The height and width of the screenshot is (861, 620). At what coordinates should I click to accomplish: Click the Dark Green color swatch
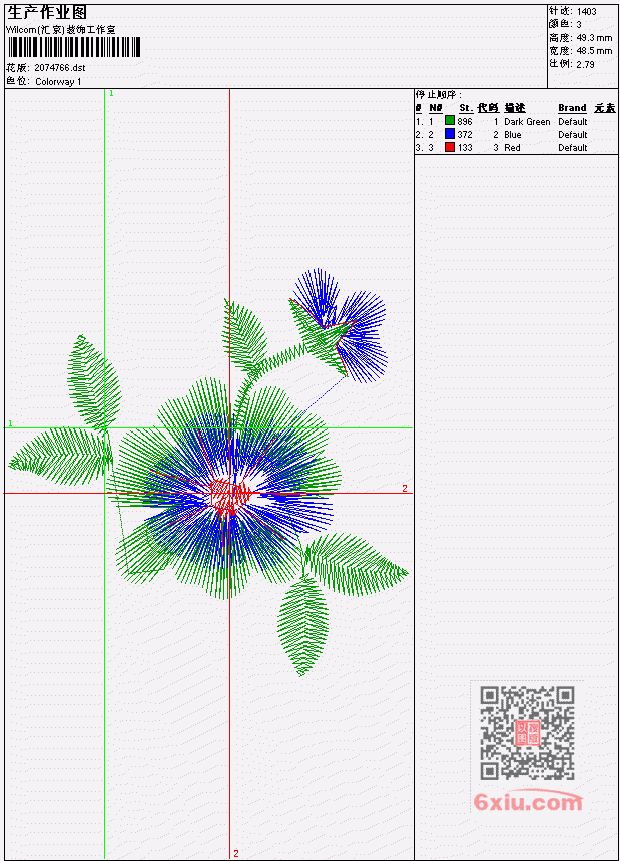click(x=450, y=121)
